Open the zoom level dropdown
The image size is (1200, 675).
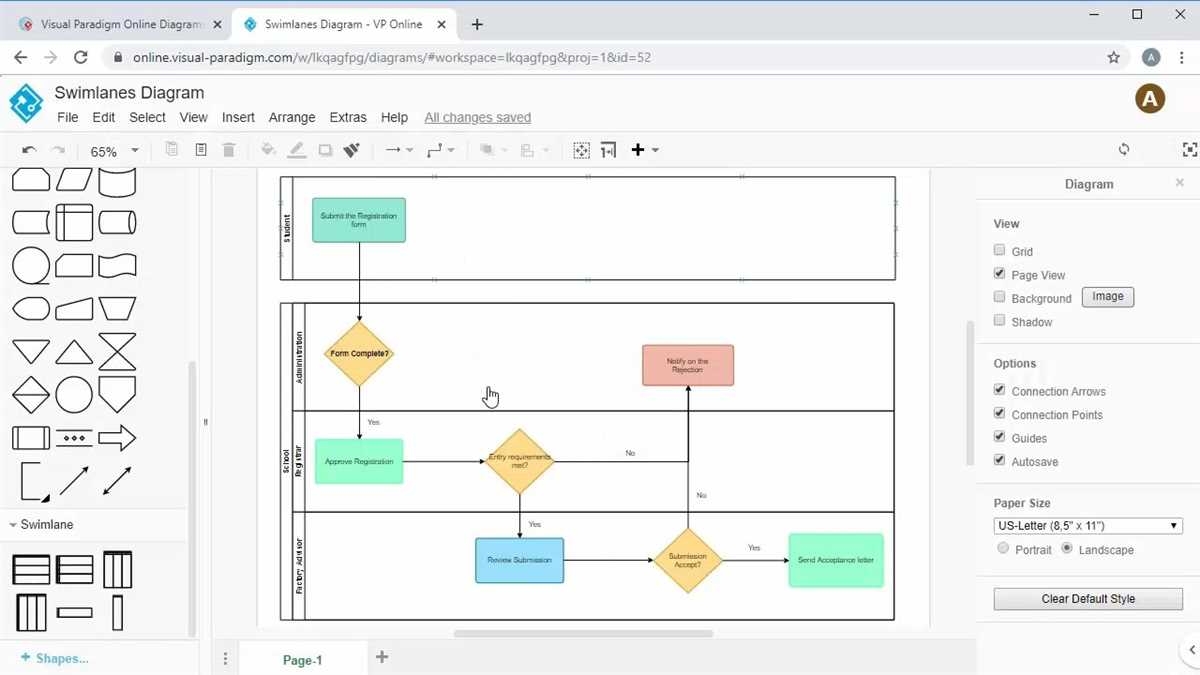[113, 150]
